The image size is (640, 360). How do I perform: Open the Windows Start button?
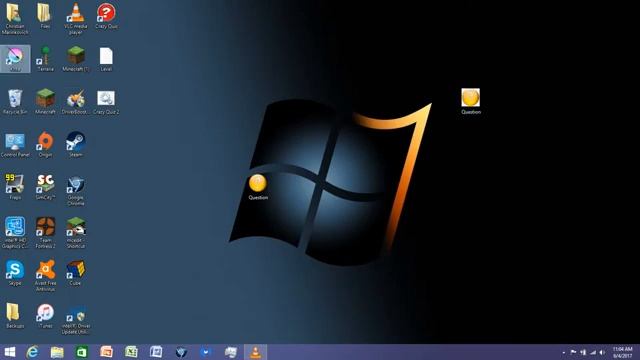pyautogui.click(x=9, y=352)
